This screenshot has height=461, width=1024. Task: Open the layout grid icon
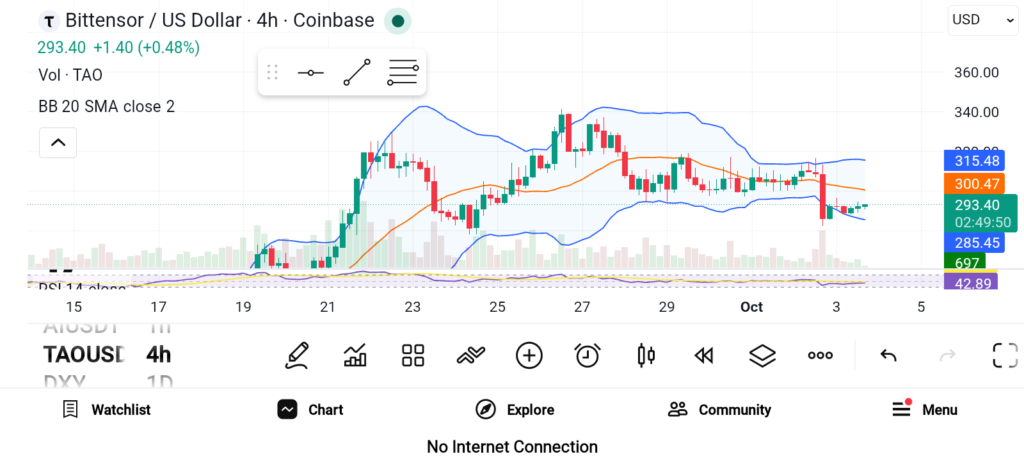(x=413, y=355)
